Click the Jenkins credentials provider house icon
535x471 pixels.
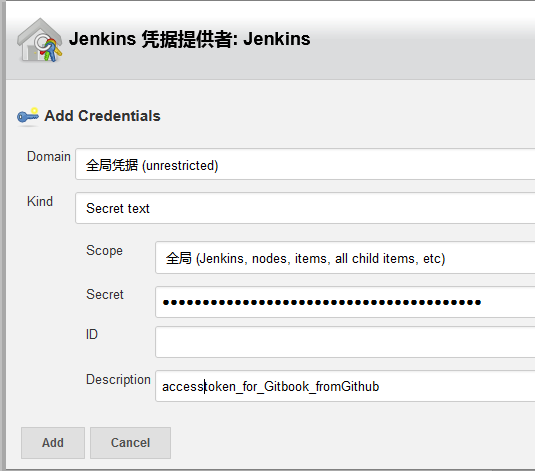click(40, 40)
